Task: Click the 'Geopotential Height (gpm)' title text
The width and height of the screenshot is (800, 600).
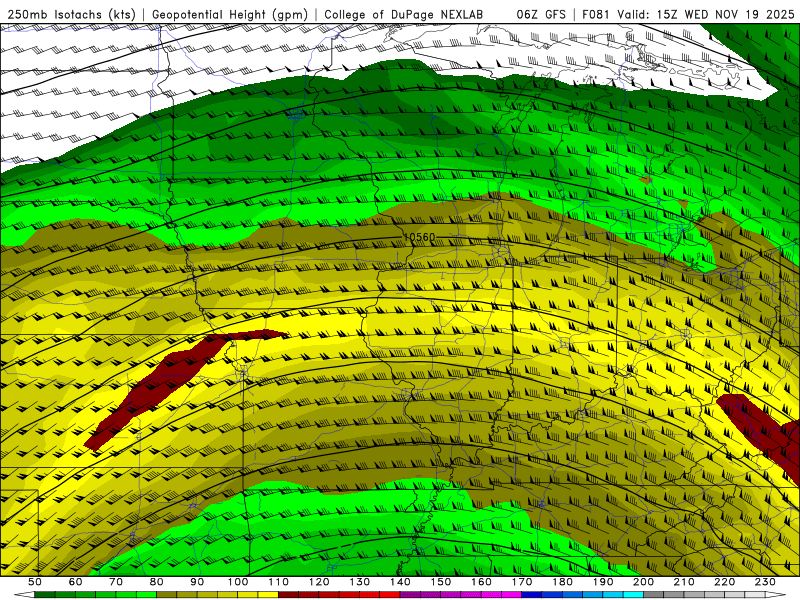Action: coord(230,14)
